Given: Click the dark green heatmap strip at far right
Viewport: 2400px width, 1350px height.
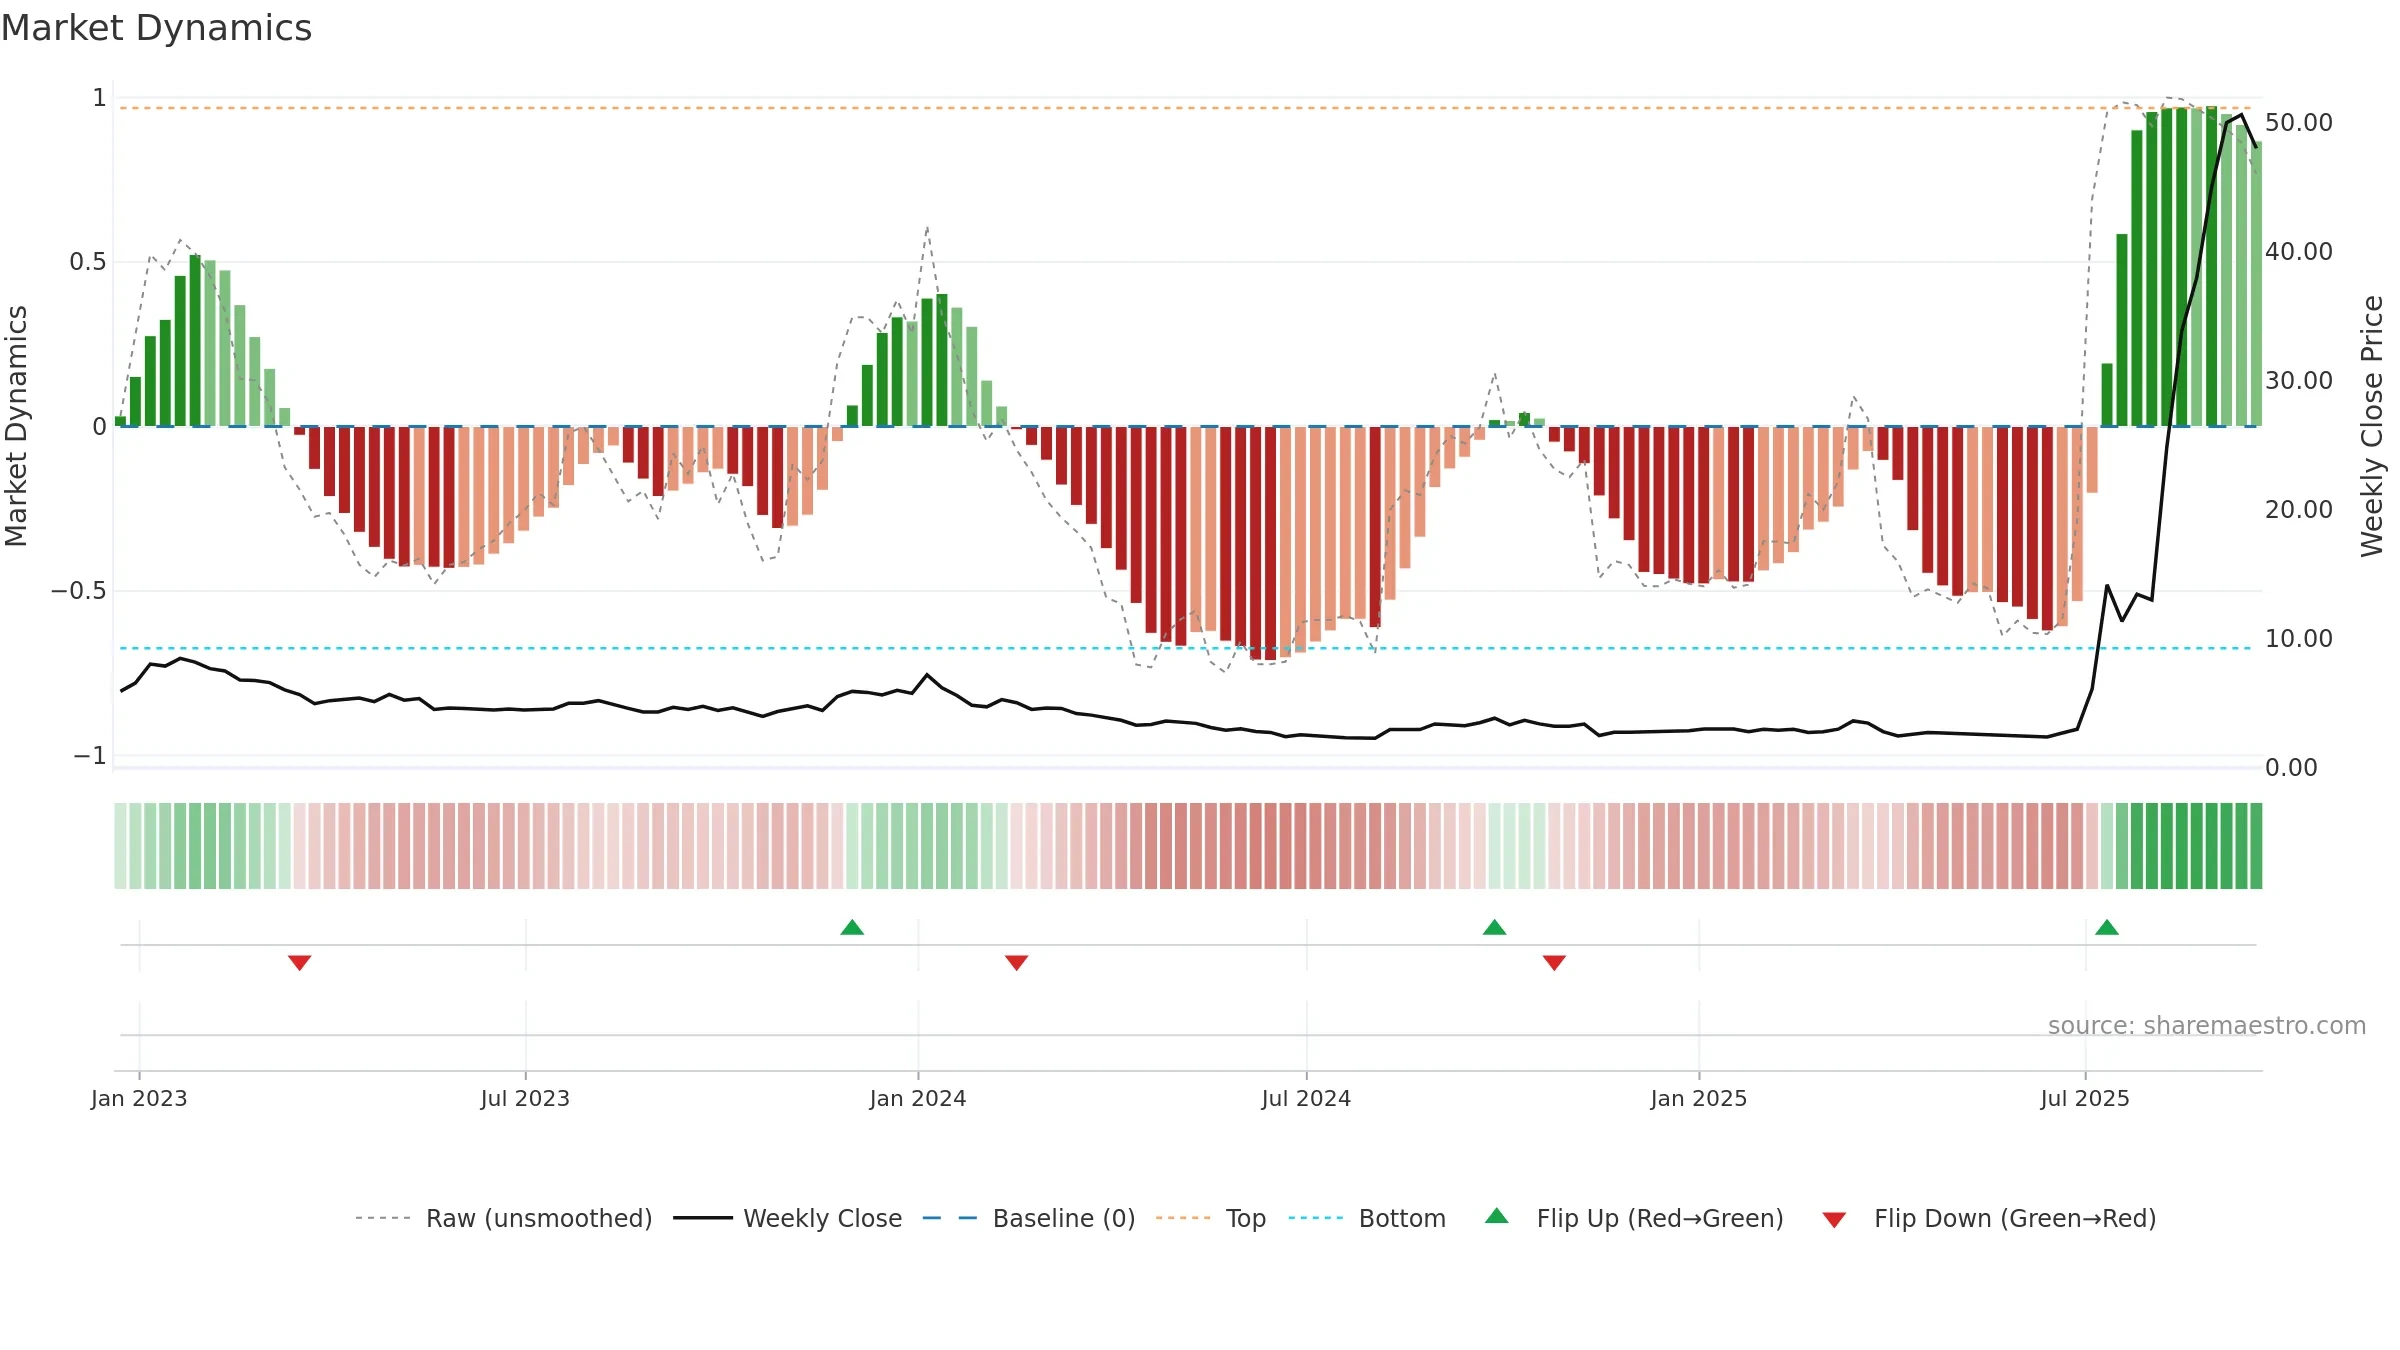Looking at the screenshot, I should point(2255,846).
